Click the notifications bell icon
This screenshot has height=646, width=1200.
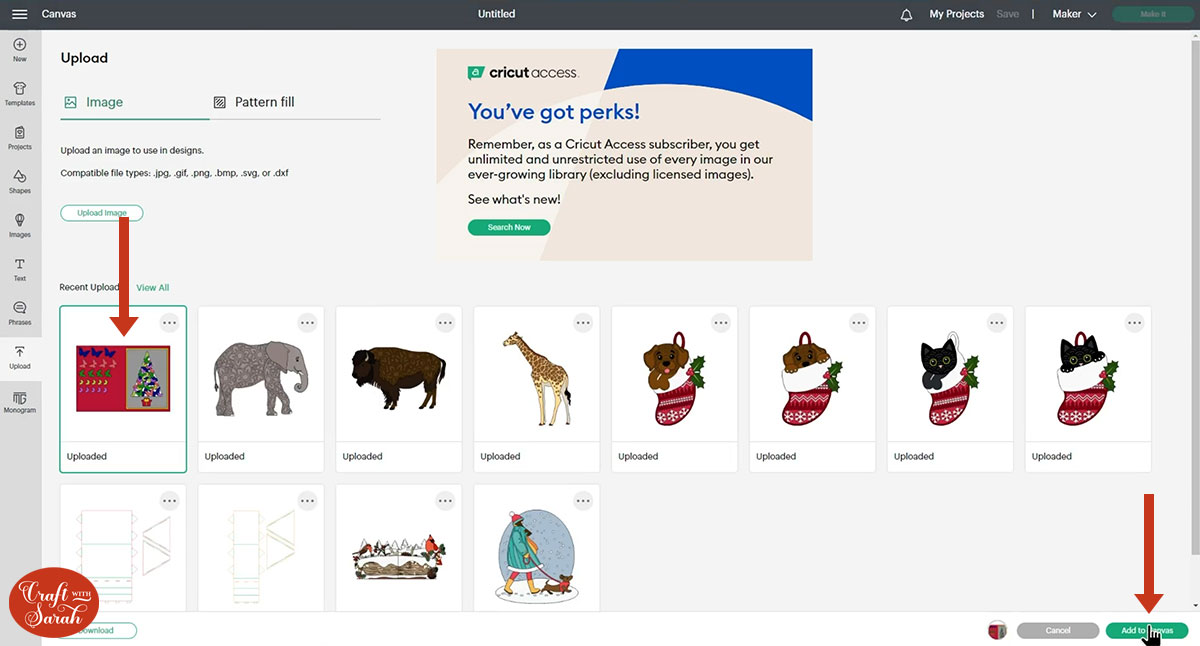coord(906,14)
